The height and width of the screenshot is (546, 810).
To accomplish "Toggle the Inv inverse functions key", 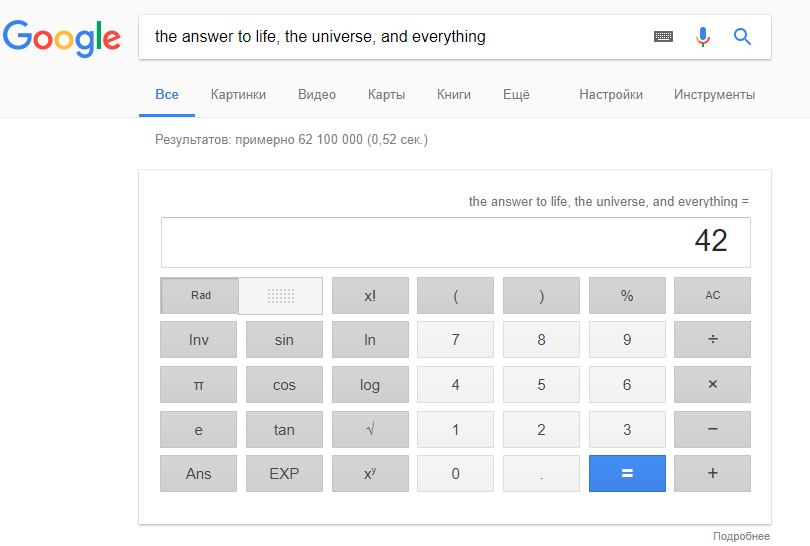I will pyautogui.click(x=199, y=340).
